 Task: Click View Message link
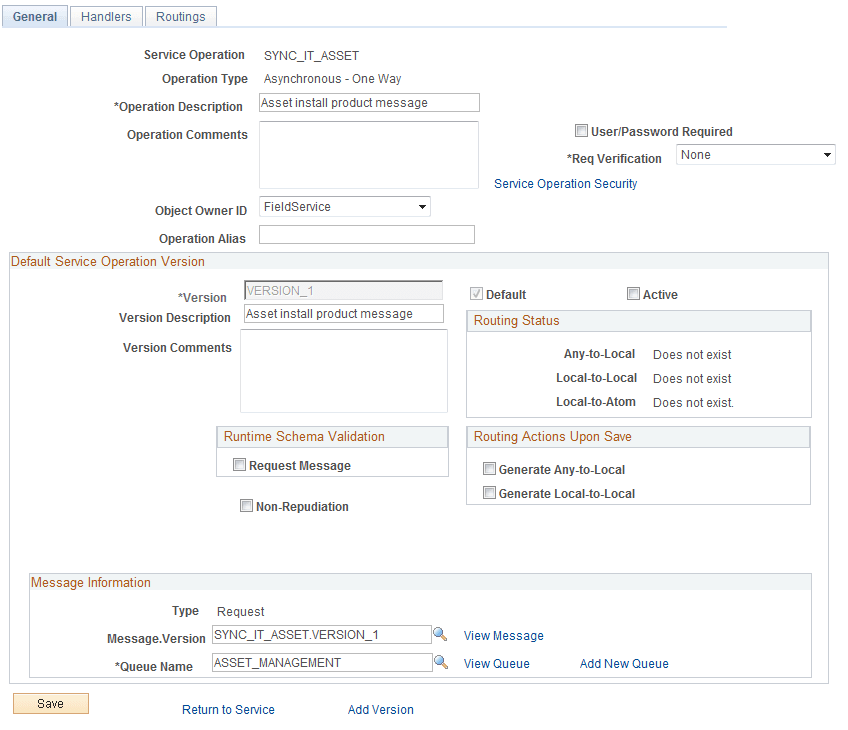click(503, 635)
